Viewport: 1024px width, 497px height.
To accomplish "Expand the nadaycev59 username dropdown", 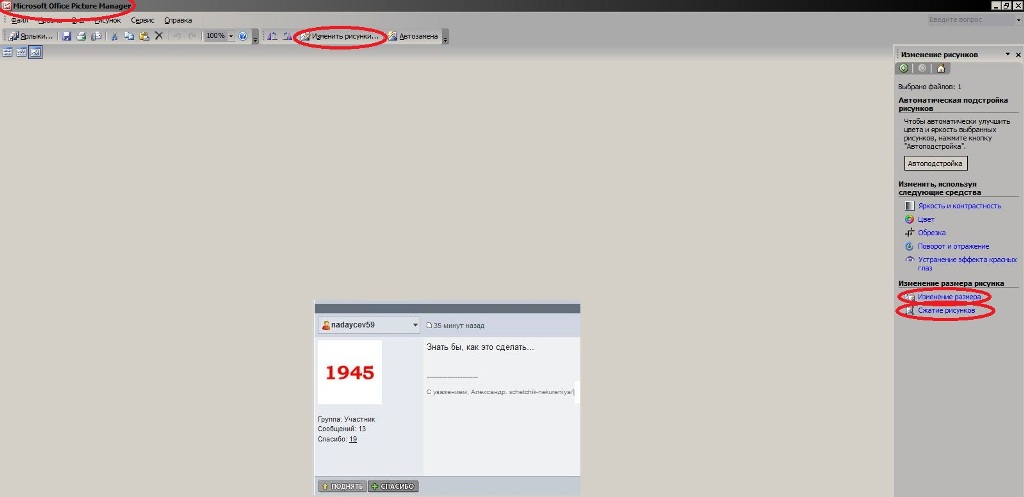I will click(414, 325).
